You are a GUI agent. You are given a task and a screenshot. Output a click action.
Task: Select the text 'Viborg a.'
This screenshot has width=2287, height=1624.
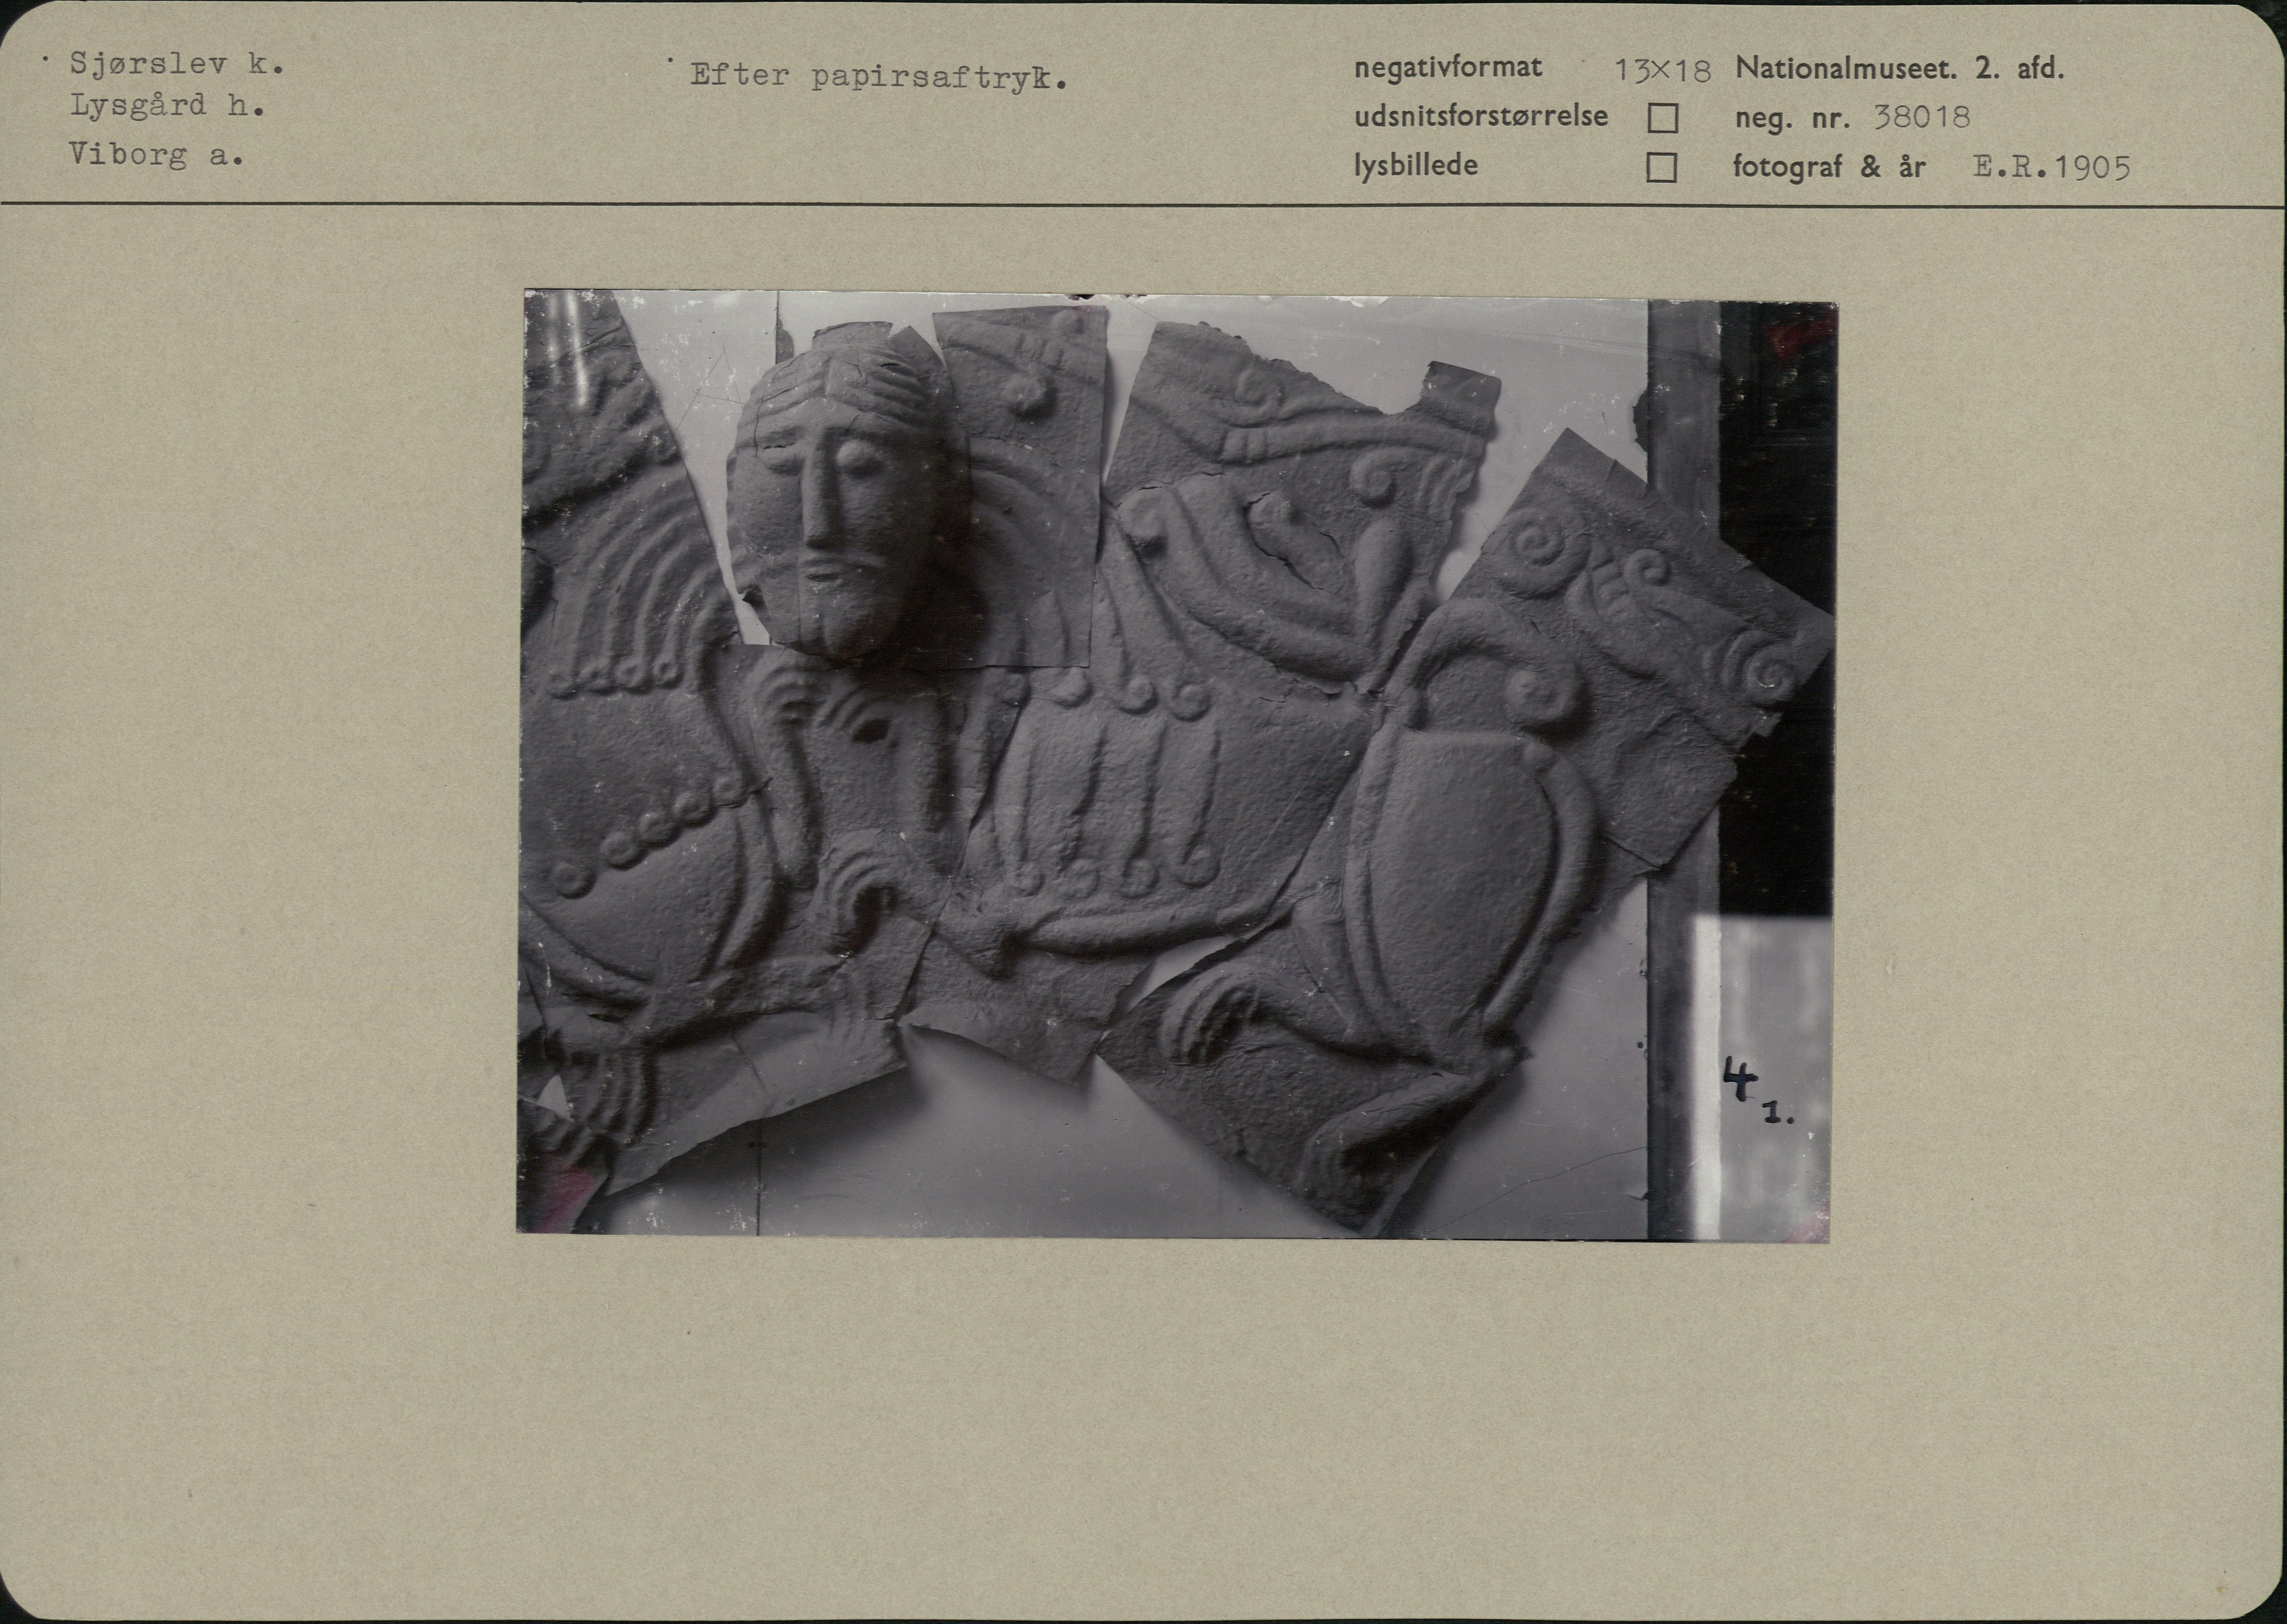[157, 156]
